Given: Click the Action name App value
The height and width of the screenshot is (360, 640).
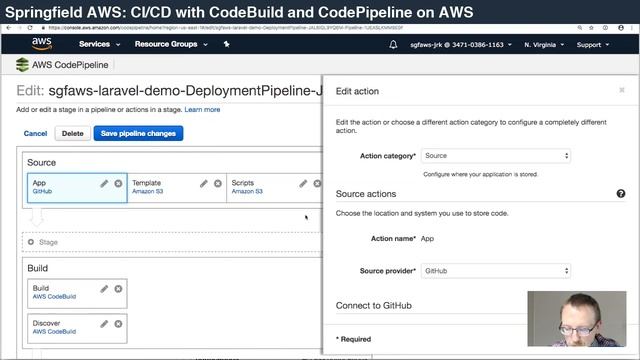Looking at the screenshot, I should tap(427, 238).
